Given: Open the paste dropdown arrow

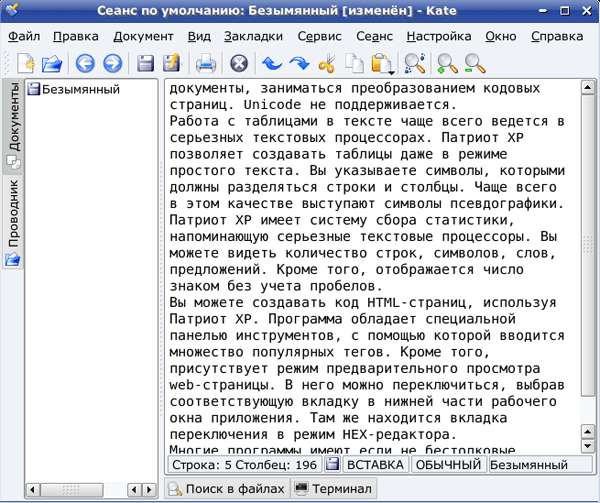Looking at the screenshot, I should (392, 72).
